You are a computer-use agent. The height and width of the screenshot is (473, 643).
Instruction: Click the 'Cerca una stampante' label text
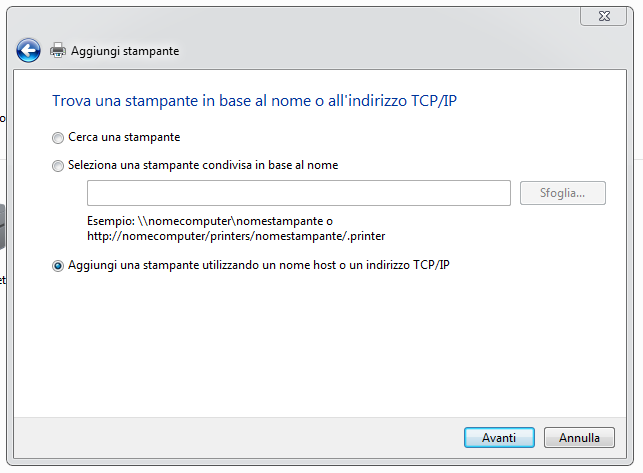(x=125, y=137)
